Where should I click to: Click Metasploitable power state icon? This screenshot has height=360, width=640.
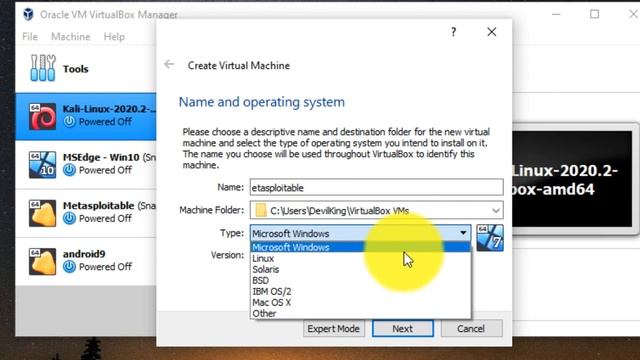(69, 218)
